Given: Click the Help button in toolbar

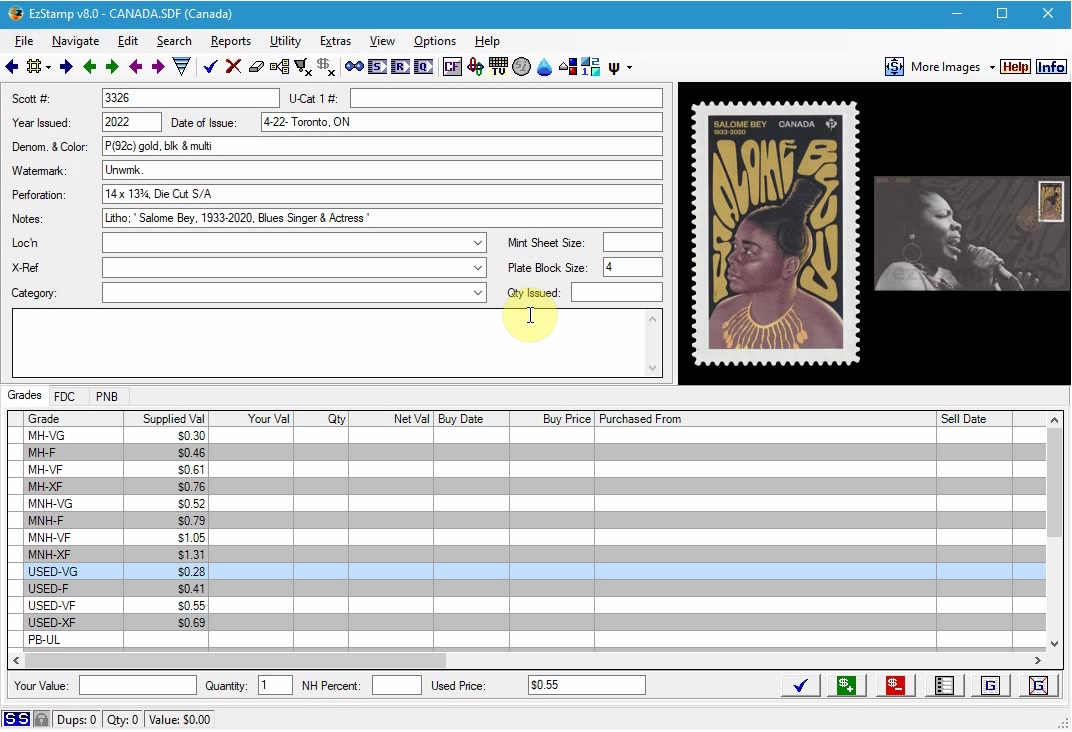Looking at the screenshot, I should pos(1015,67).
